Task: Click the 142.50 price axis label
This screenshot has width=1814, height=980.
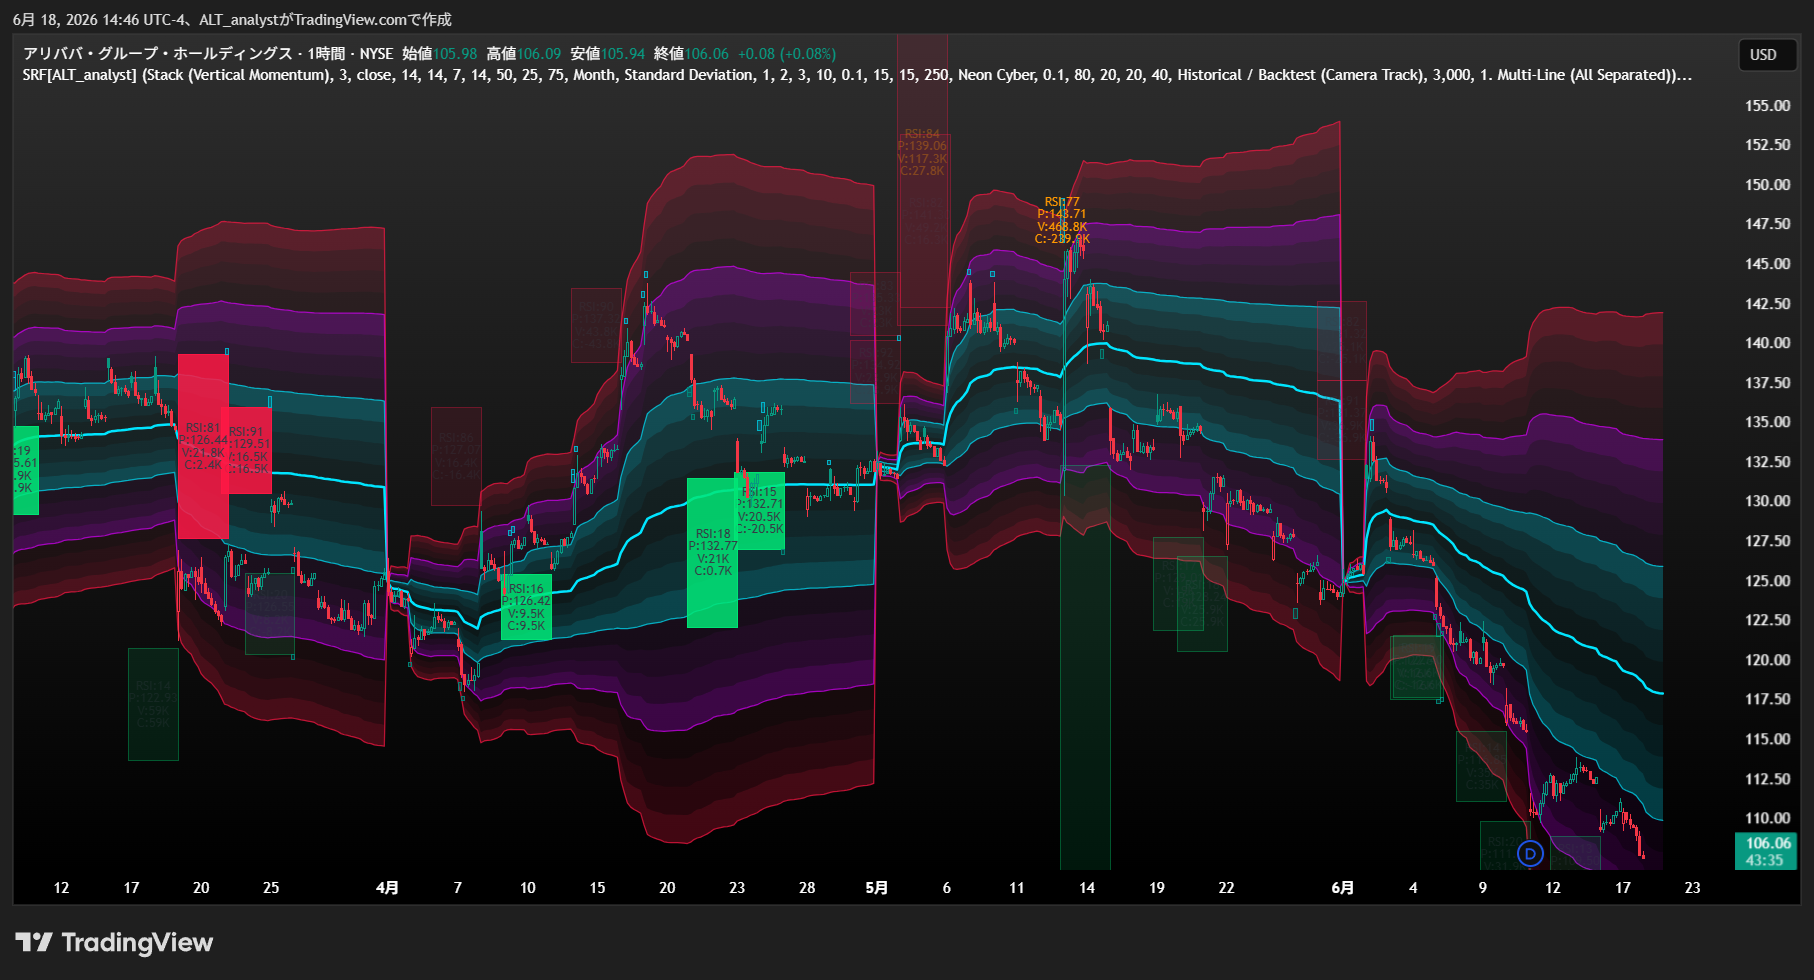Action: tap(1767, 304)
